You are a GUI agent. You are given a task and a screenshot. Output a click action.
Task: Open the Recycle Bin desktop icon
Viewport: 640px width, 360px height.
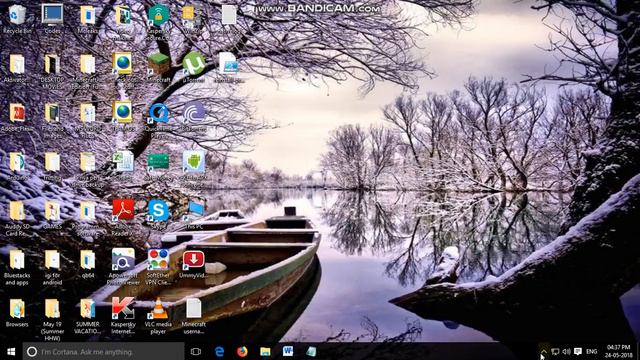17,18
